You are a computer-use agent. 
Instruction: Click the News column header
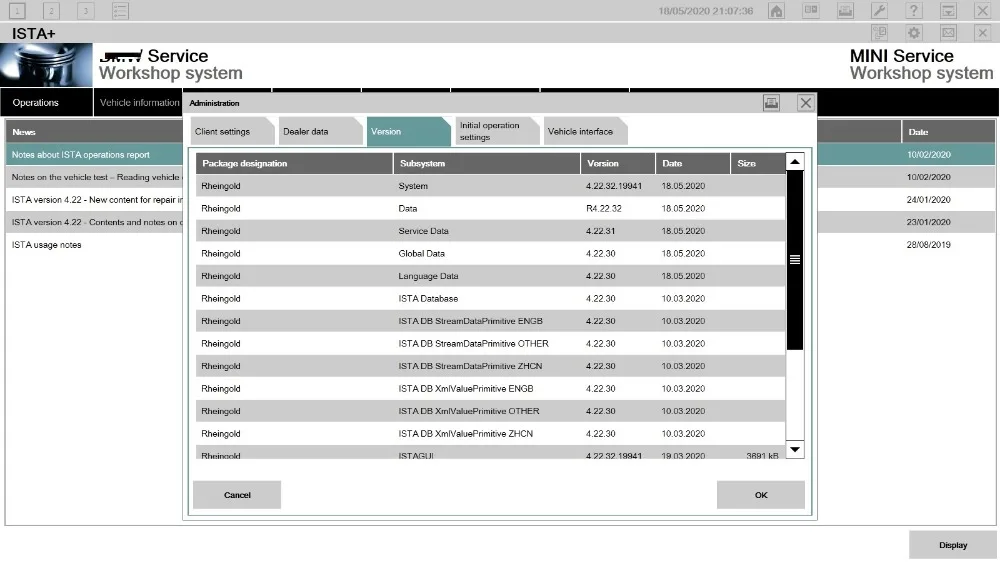[x=94, y=132]
